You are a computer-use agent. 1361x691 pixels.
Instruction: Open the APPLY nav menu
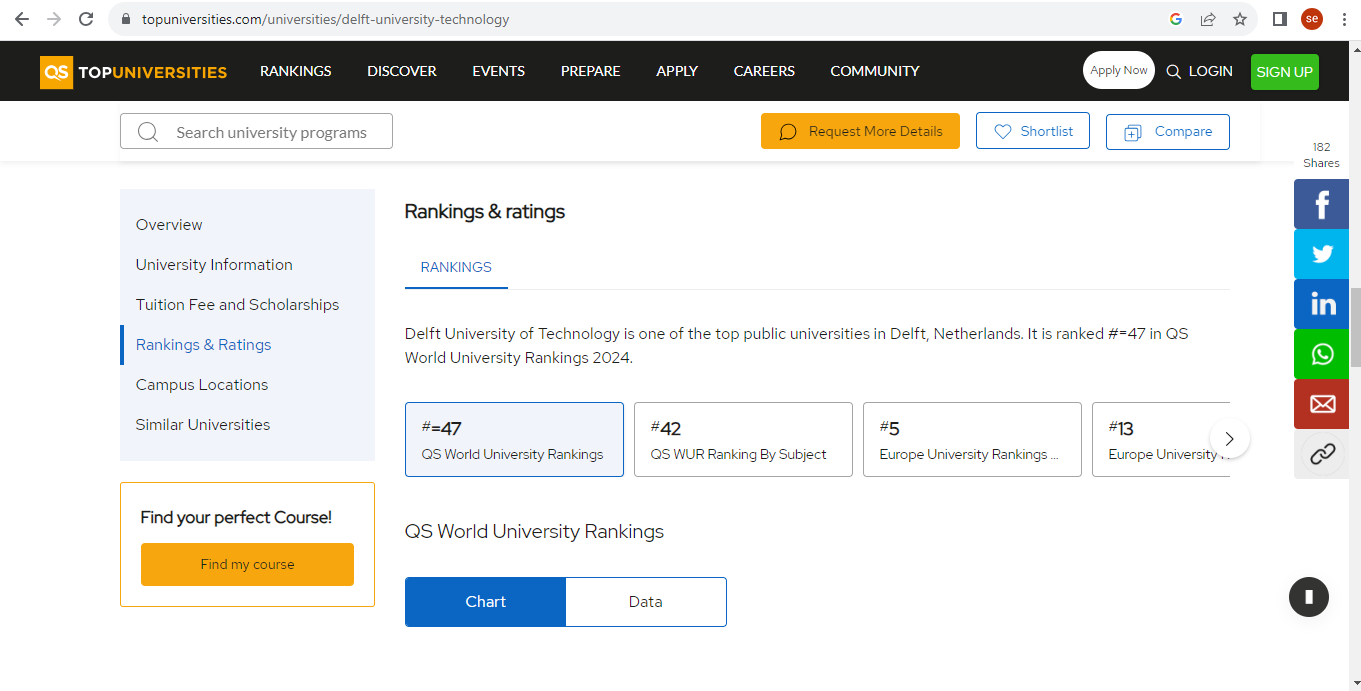(677, 71)
